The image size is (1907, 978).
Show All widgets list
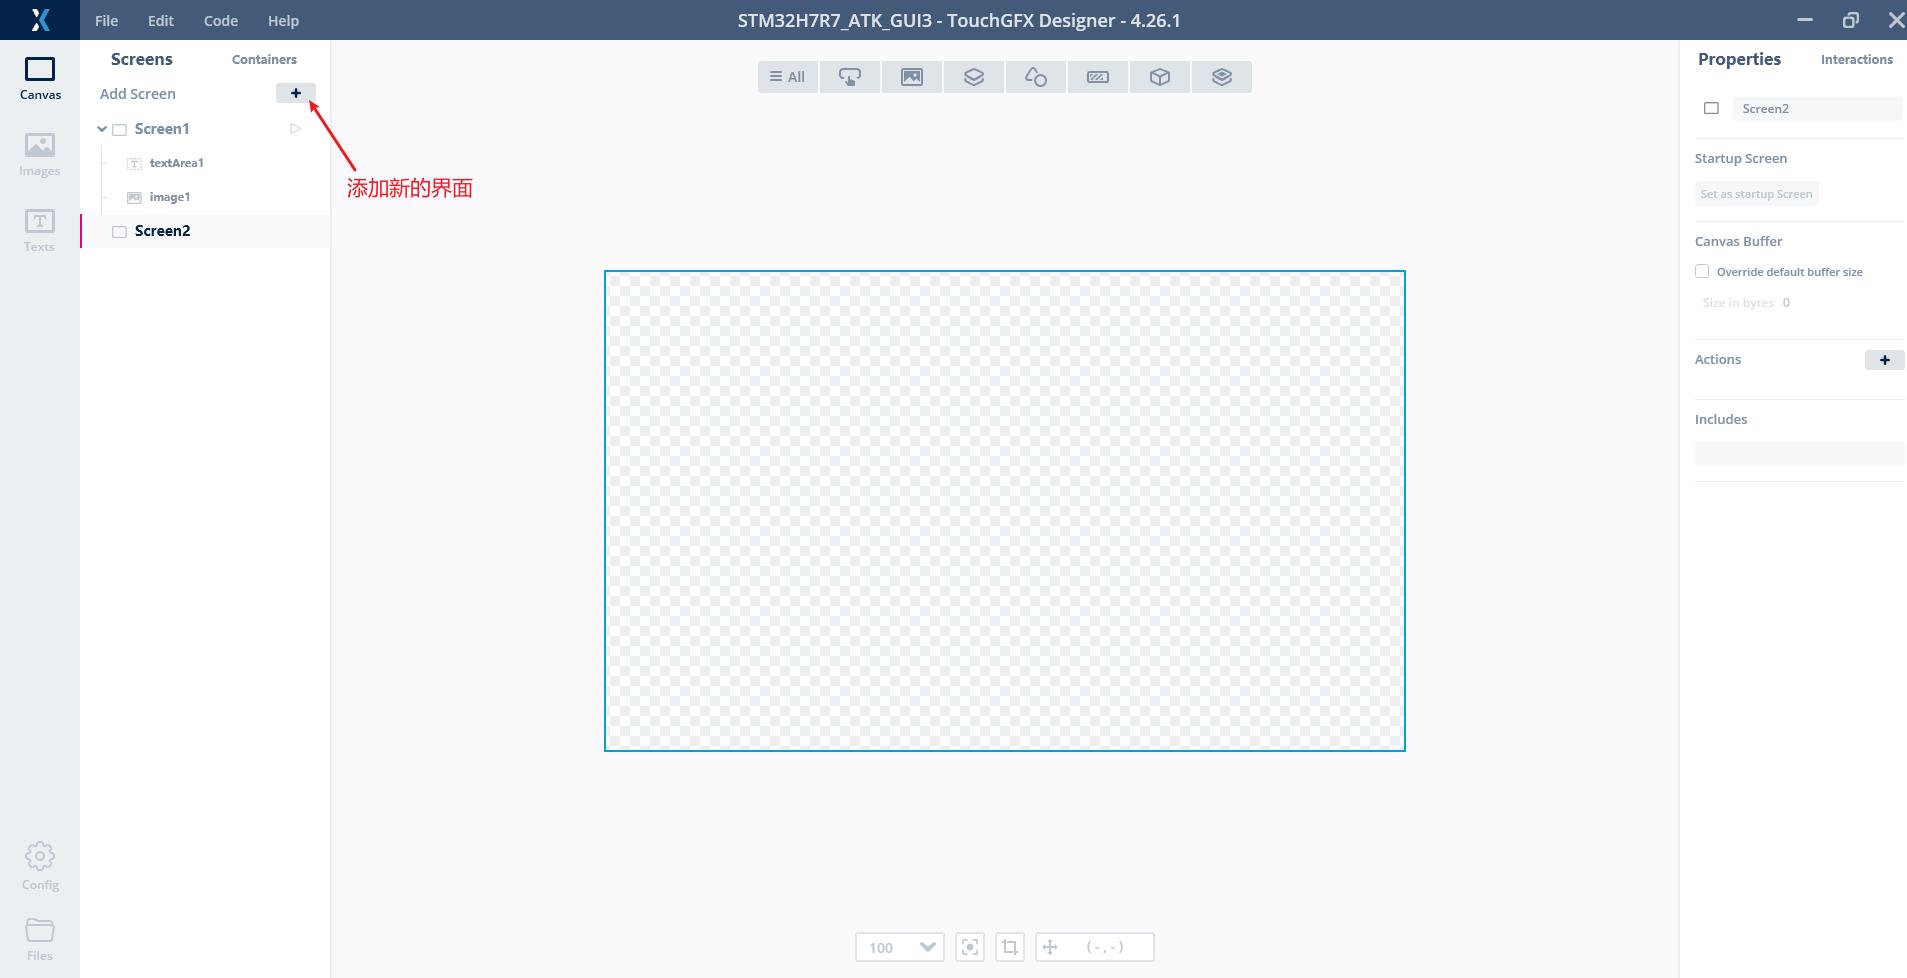click(788, 77)
